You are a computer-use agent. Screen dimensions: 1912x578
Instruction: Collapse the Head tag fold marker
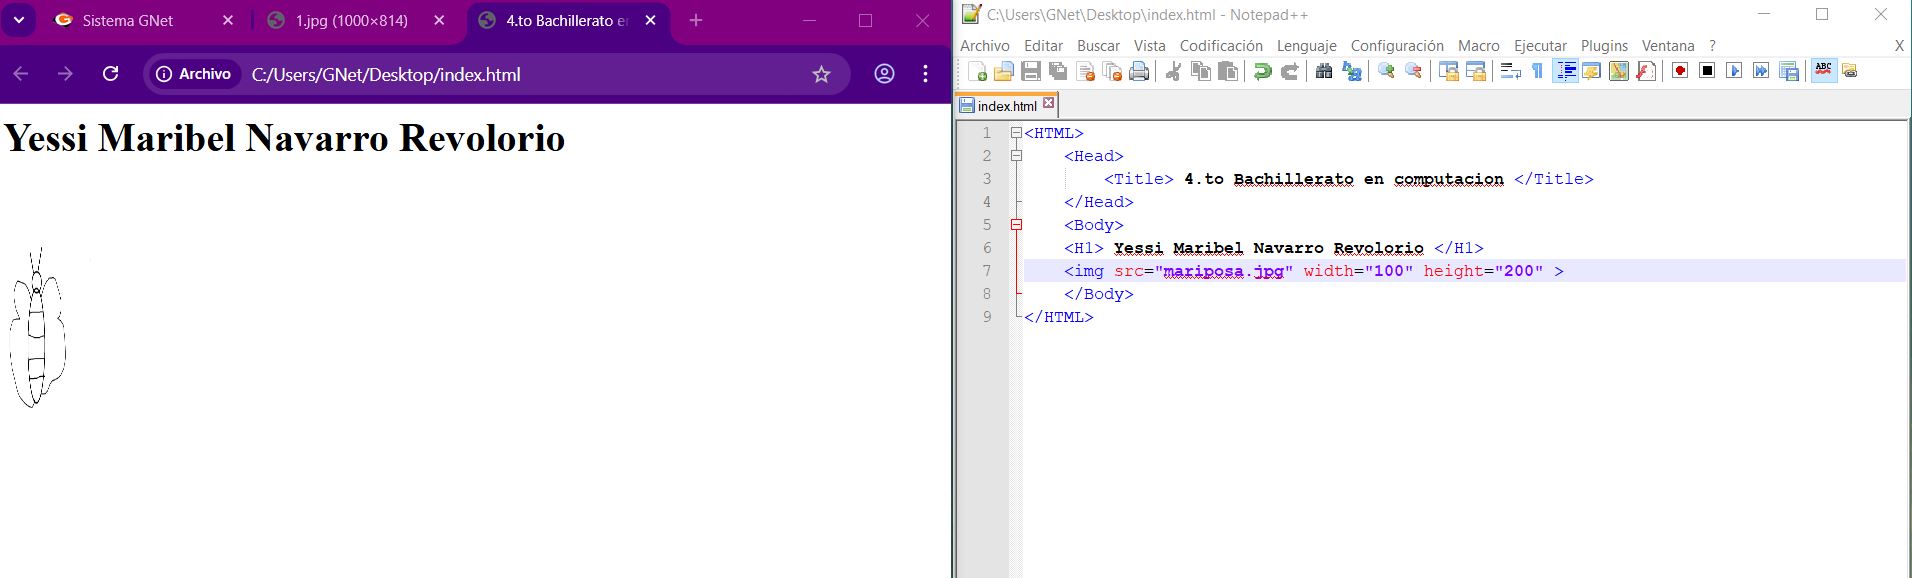click(1016, 156)
